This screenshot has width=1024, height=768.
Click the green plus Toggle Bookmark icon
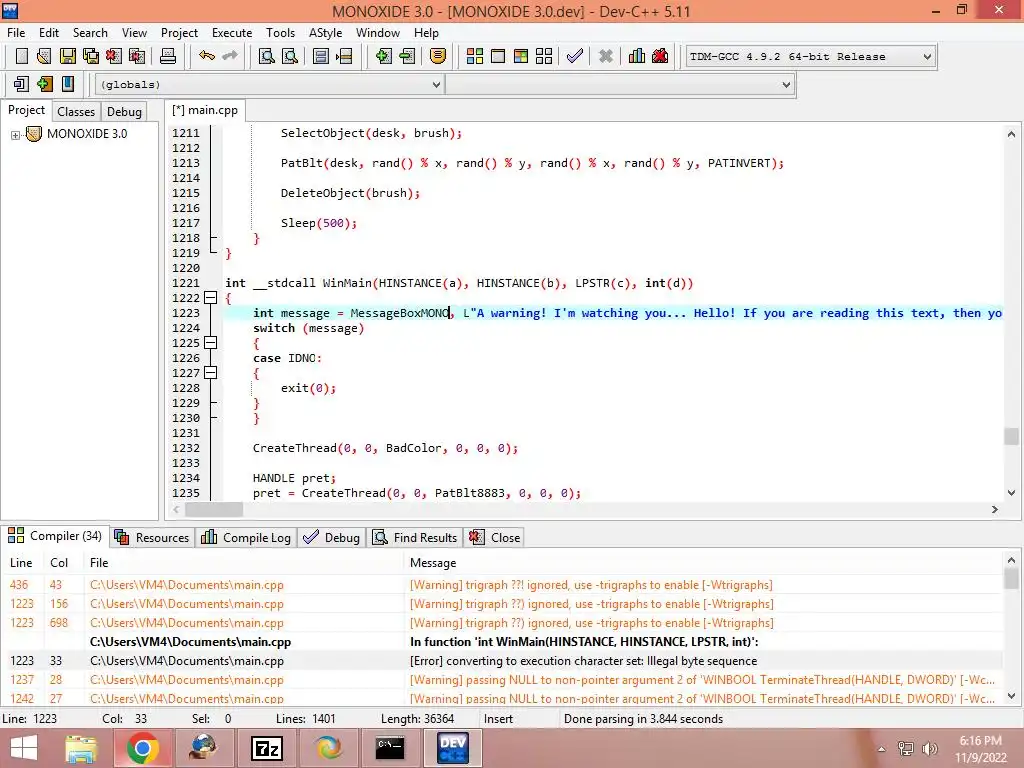pos(44,84)
